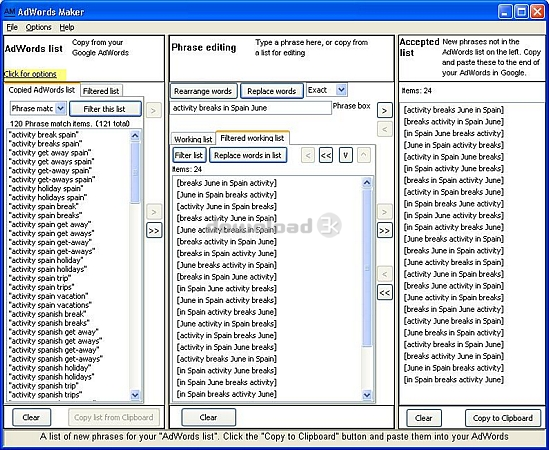Click the working list scrollbar down arrow
This screenshot has width=549, height=450.
[367, 395]
